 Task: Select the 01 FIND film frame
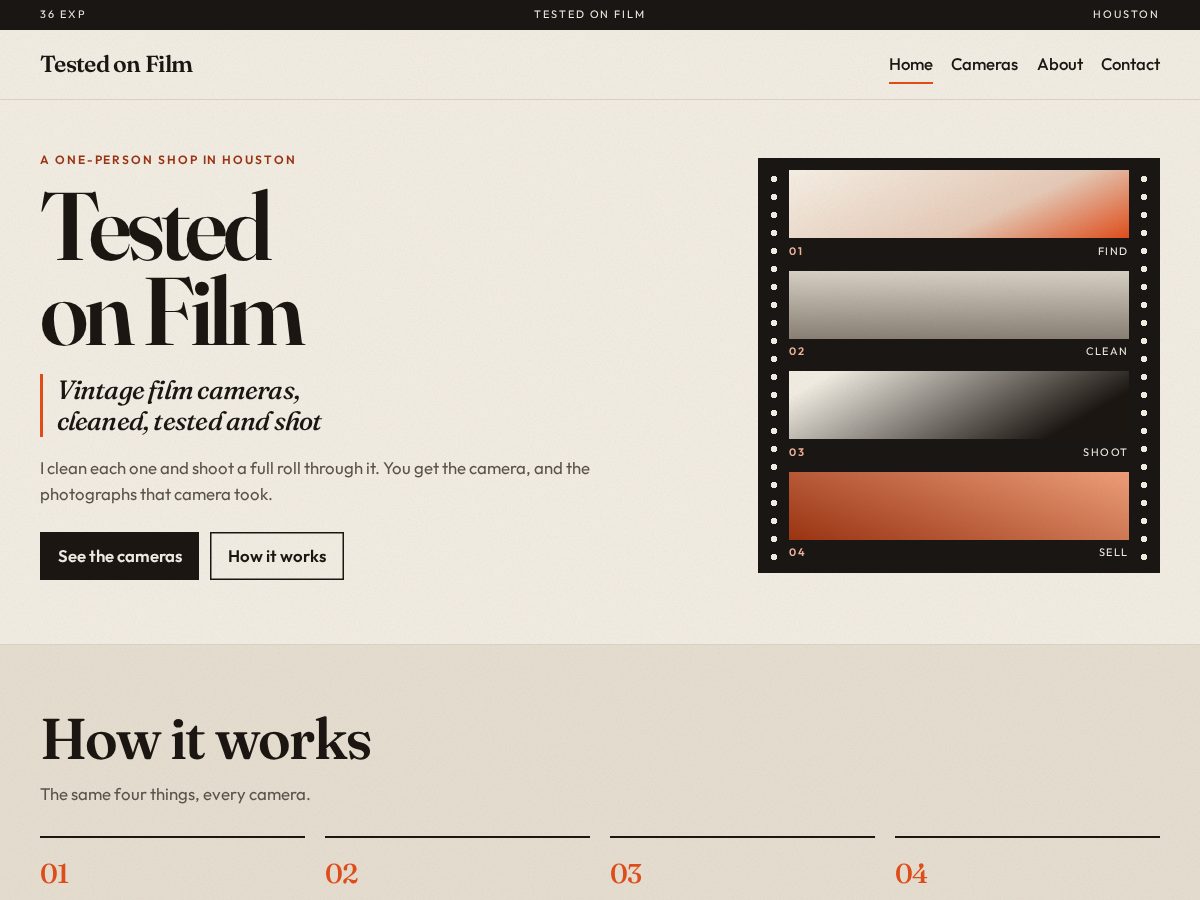point(958,204)
